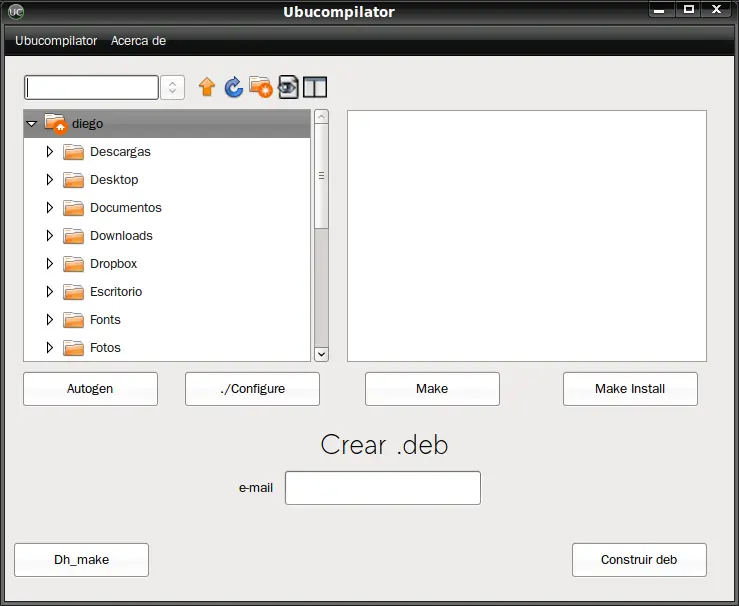Select the Escritorio tree row text
The image size is (739, 606).
click(x=116, y=292)
